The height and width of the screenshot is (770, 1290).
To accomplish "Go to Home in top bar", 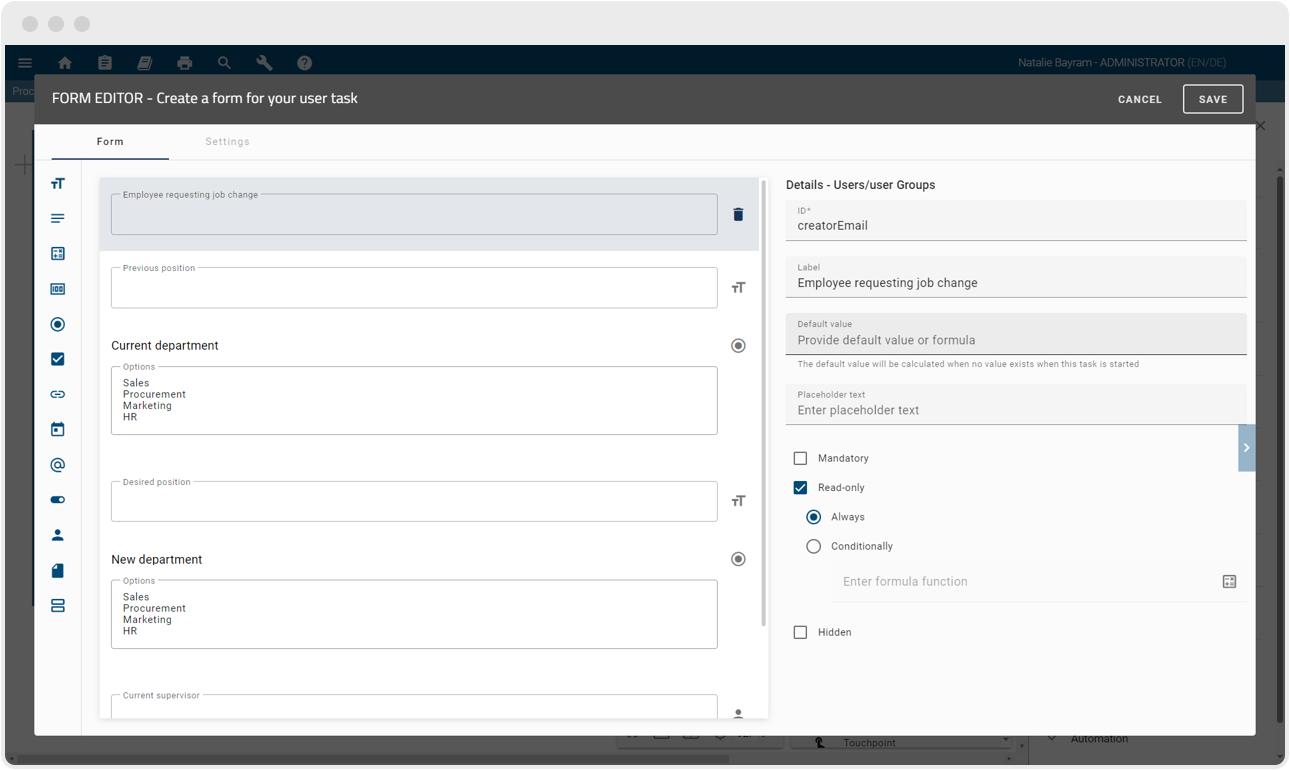I will click(x=65, y=63).
